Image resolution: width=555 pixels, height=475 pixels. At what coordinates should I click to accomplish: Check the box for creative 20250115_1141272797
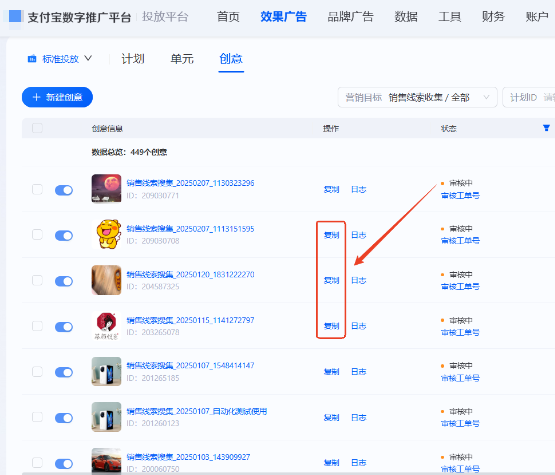coord(37,326)
